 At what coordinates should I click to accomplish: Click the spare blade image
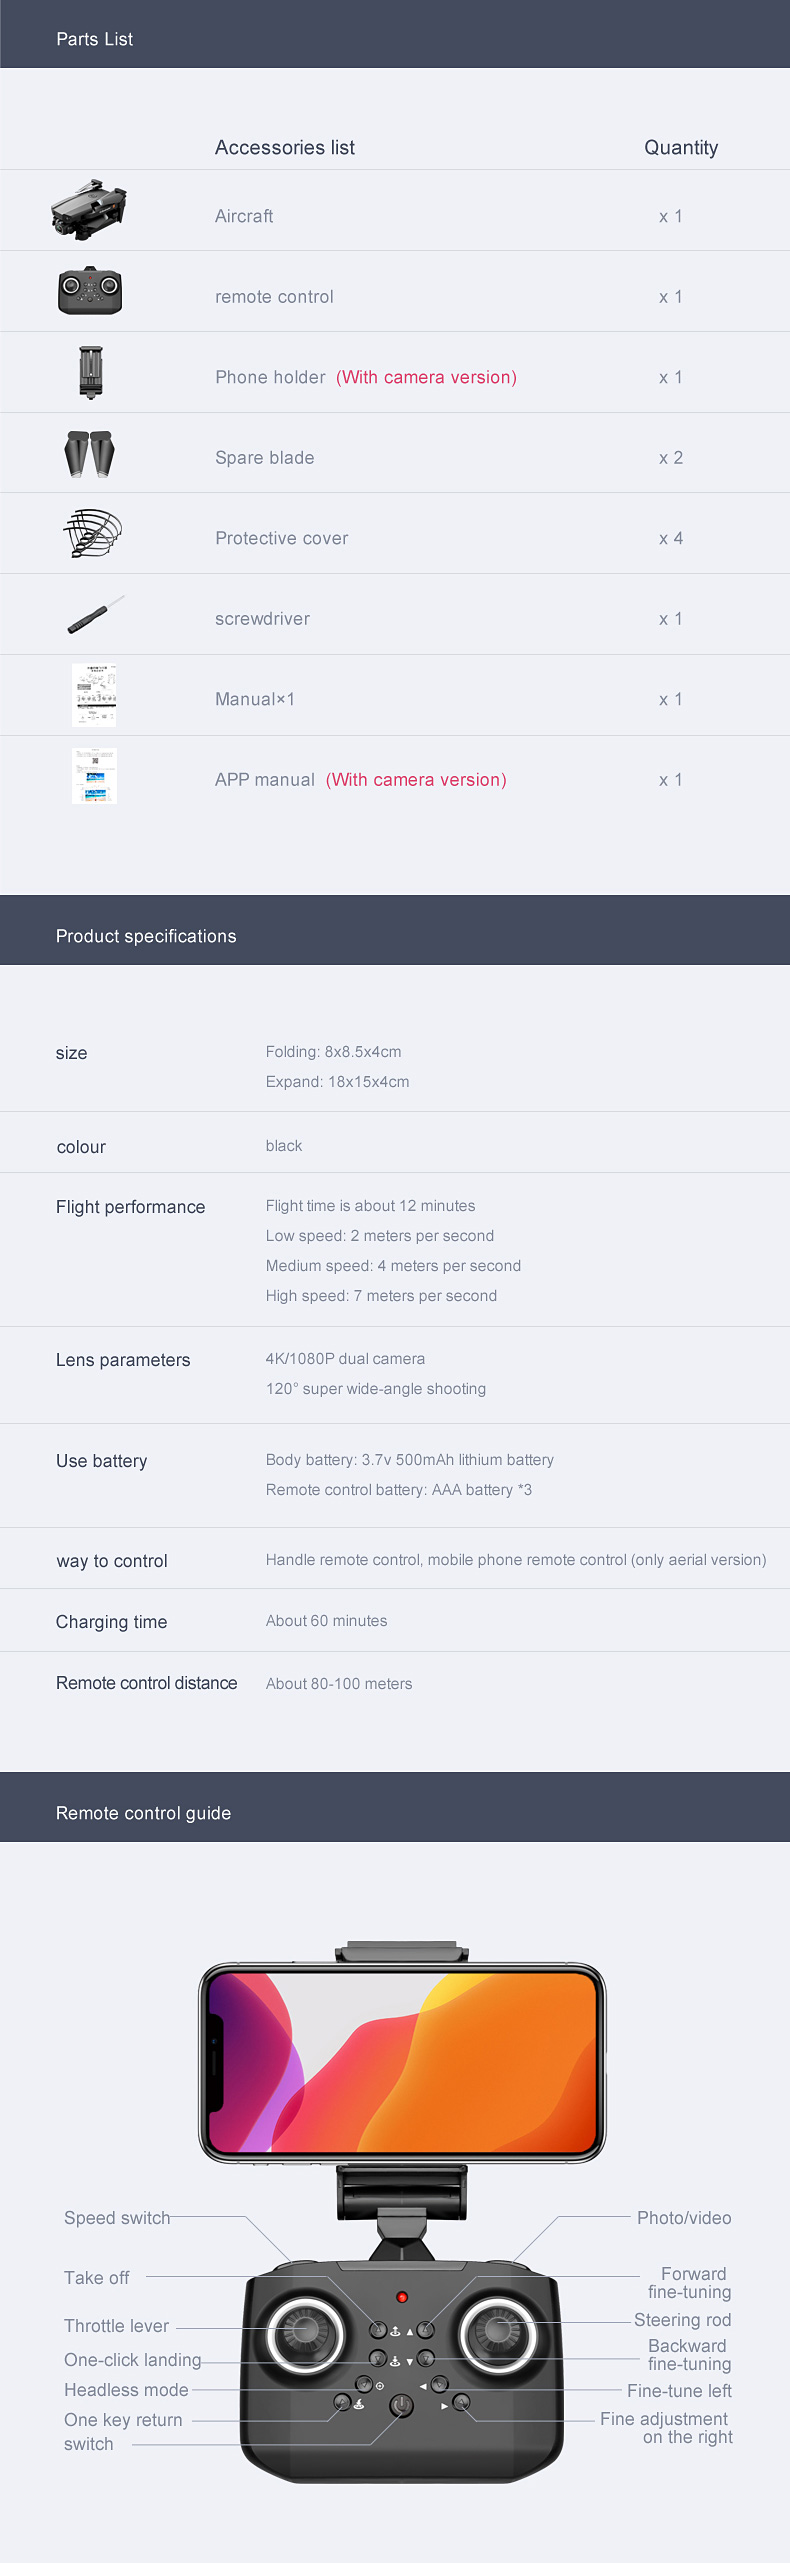pos(90,454)
